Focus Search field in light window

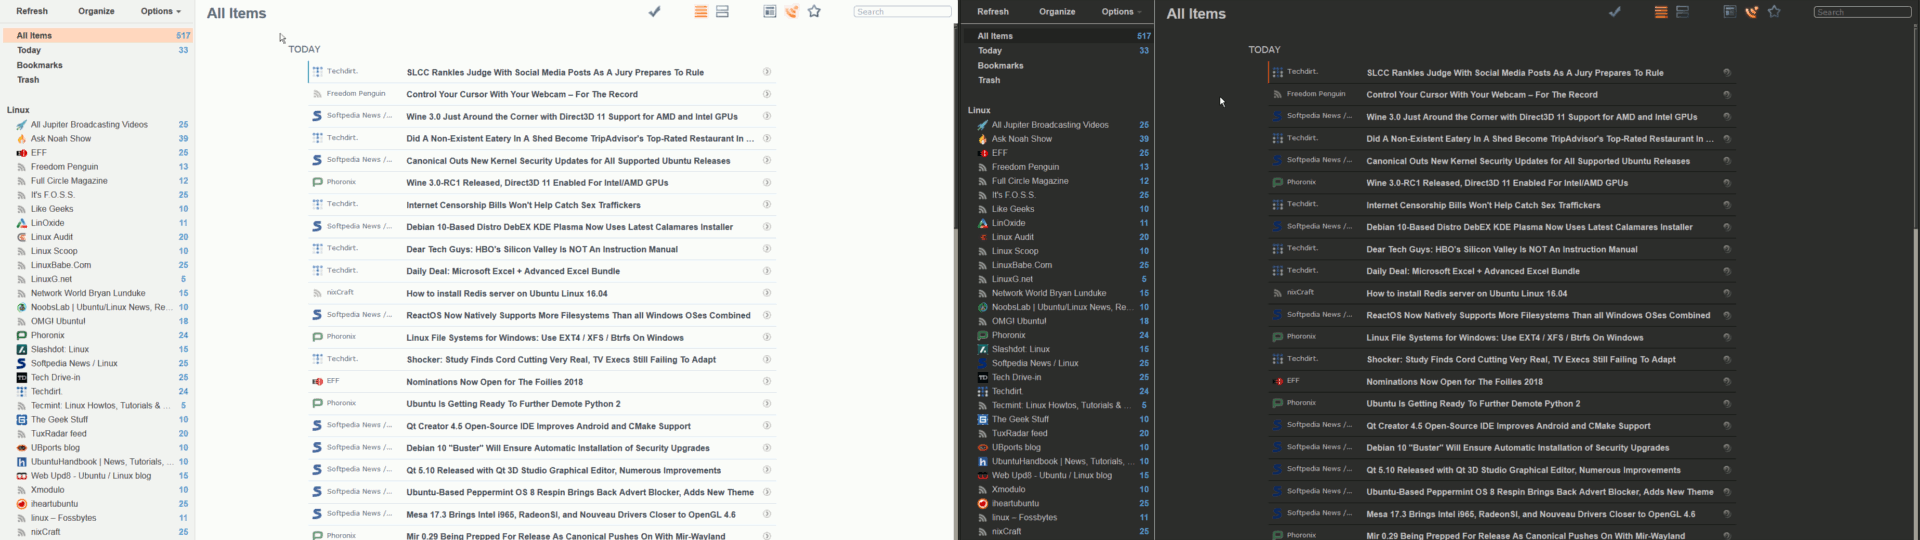[902, 12]
